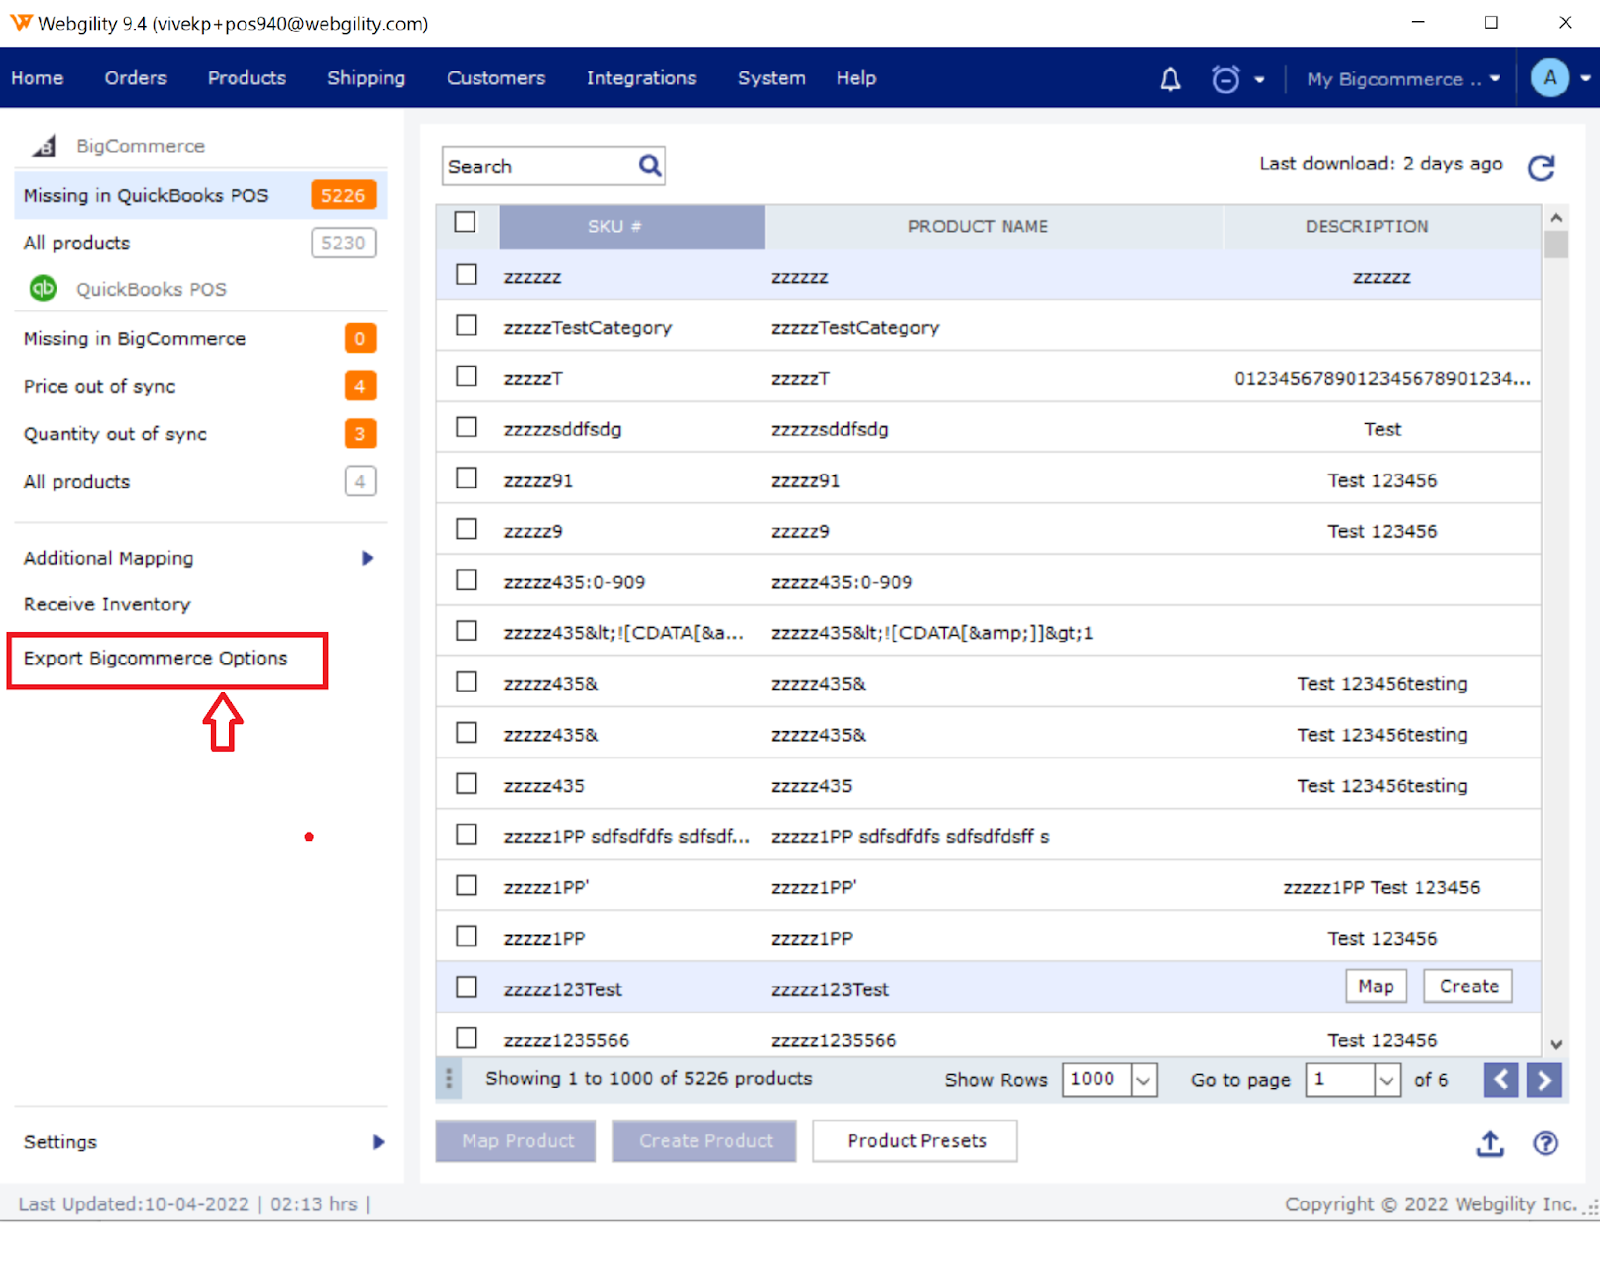Click the QuickBooks POS logo icon

(43, 288)
